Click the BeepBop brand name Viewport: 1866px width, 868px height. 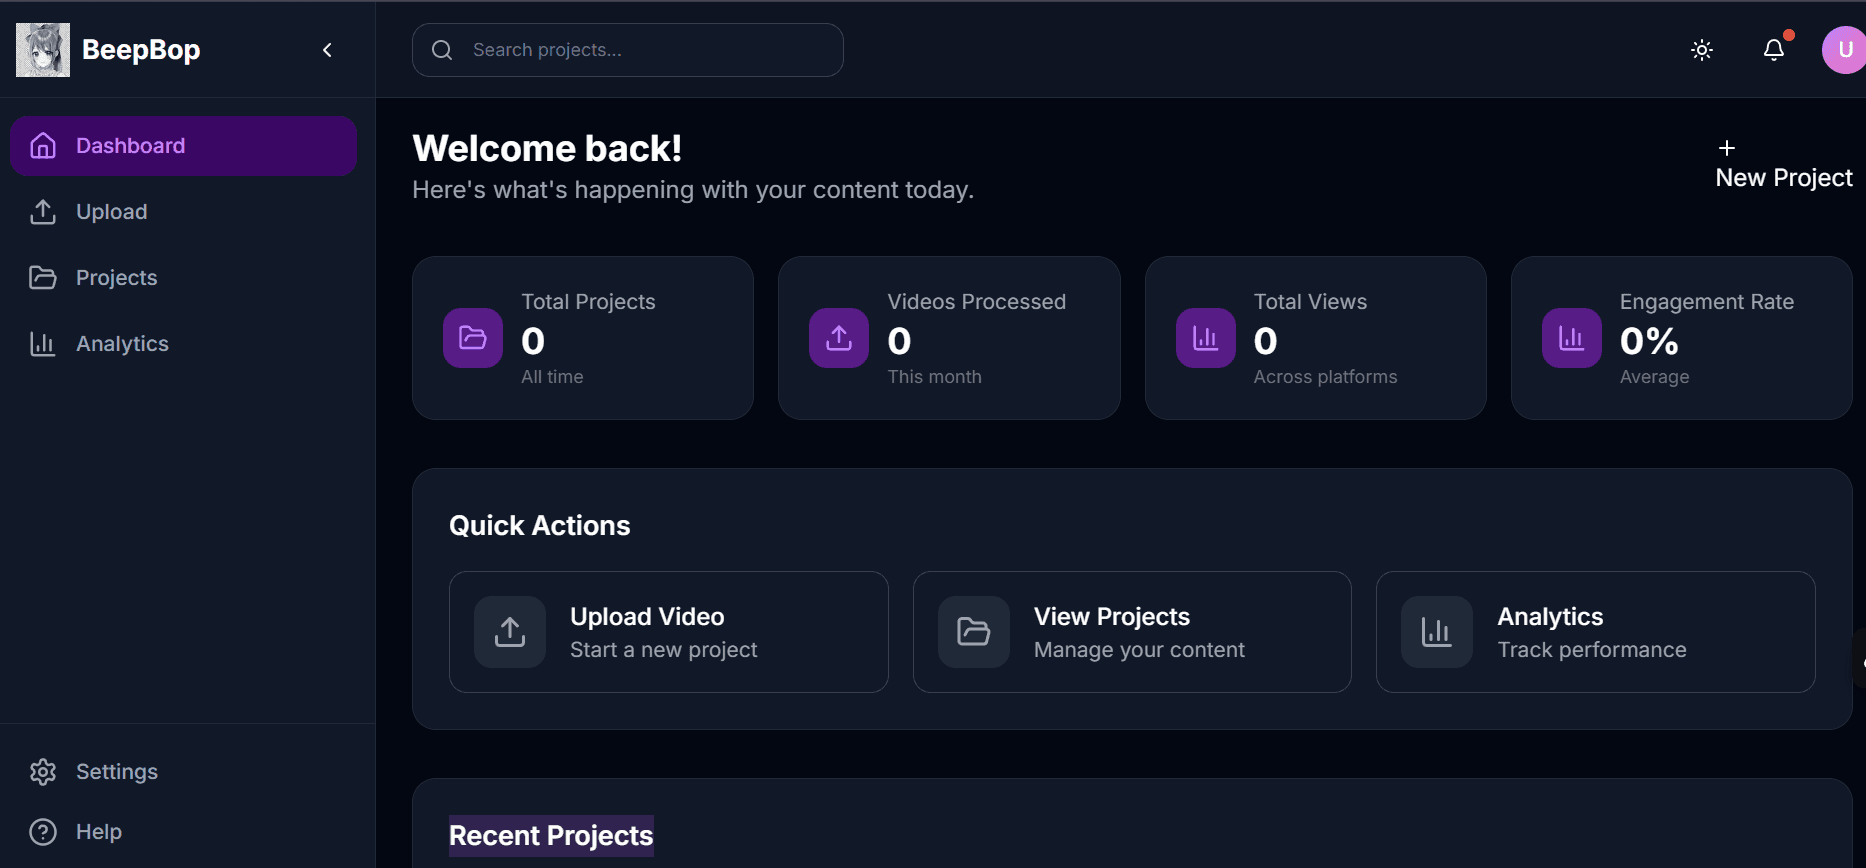pyautogui.click(x=141, y=50)
